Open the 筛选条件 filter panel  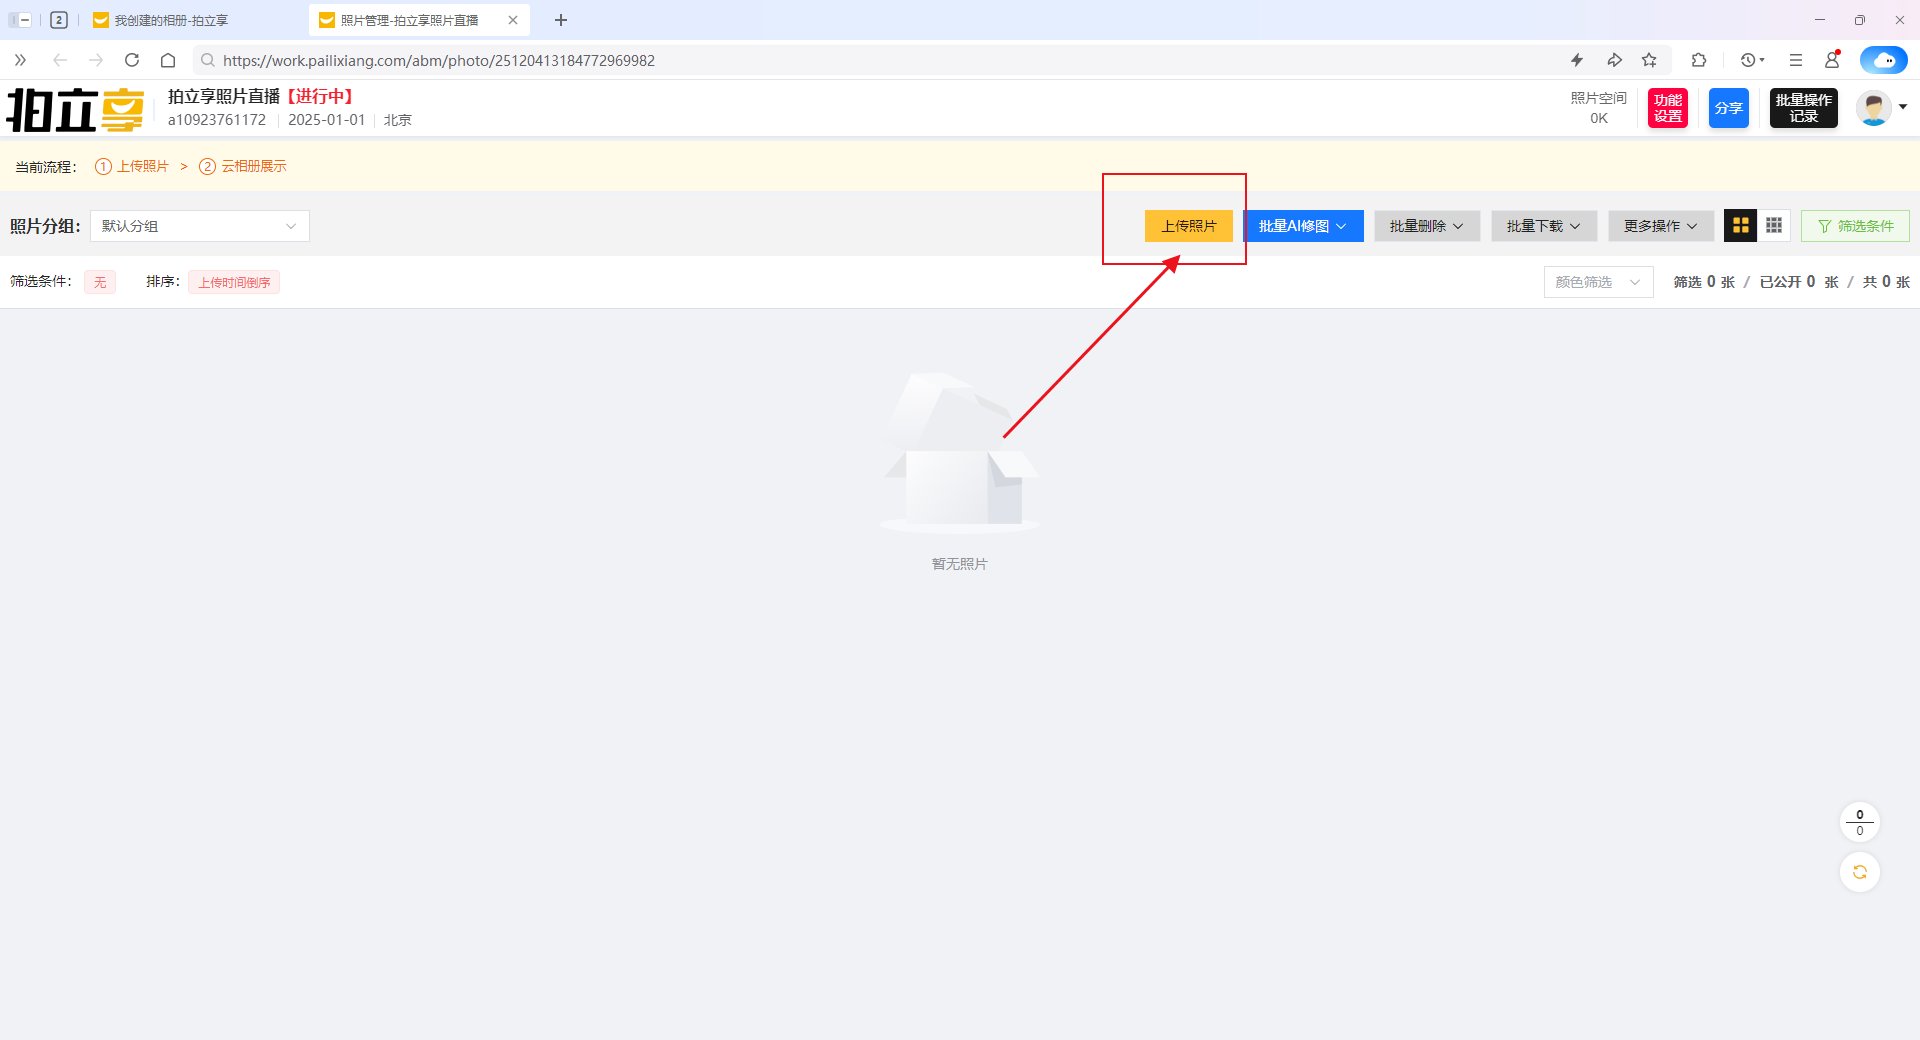[1855, 226]
